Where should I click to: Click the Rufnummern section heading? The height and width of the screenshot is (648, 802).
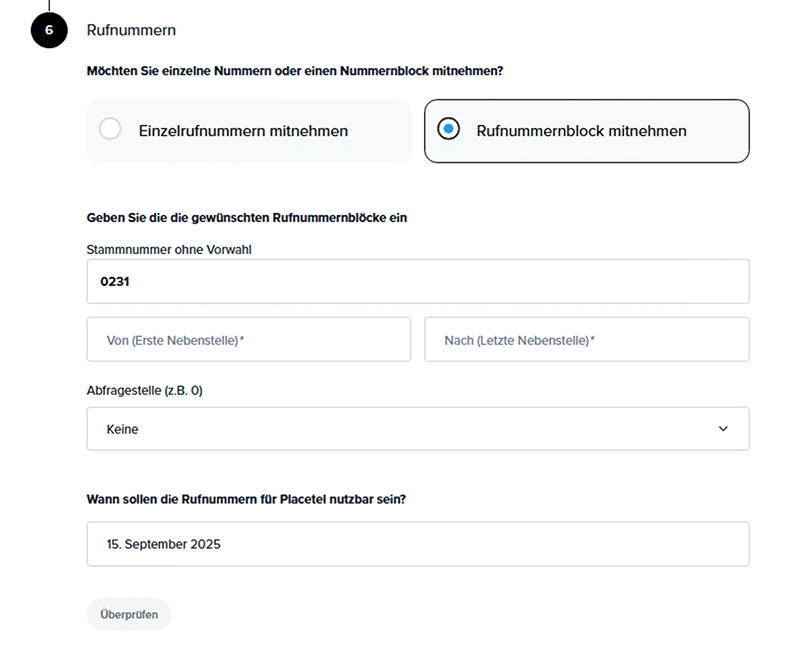click(x=131, y=30)
